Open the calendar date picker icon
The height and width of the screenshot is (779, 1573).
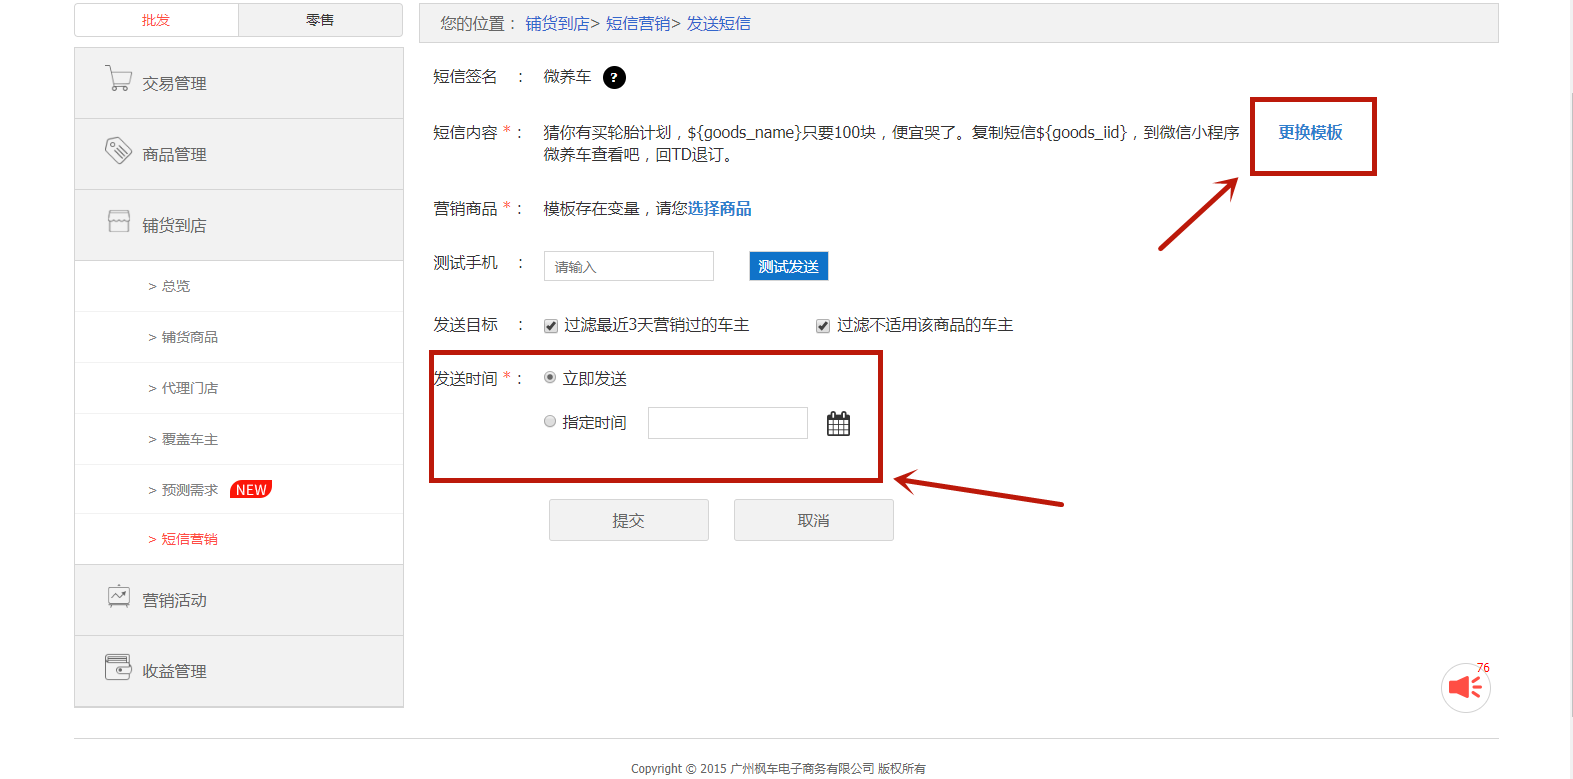click(x=838, y=424)
